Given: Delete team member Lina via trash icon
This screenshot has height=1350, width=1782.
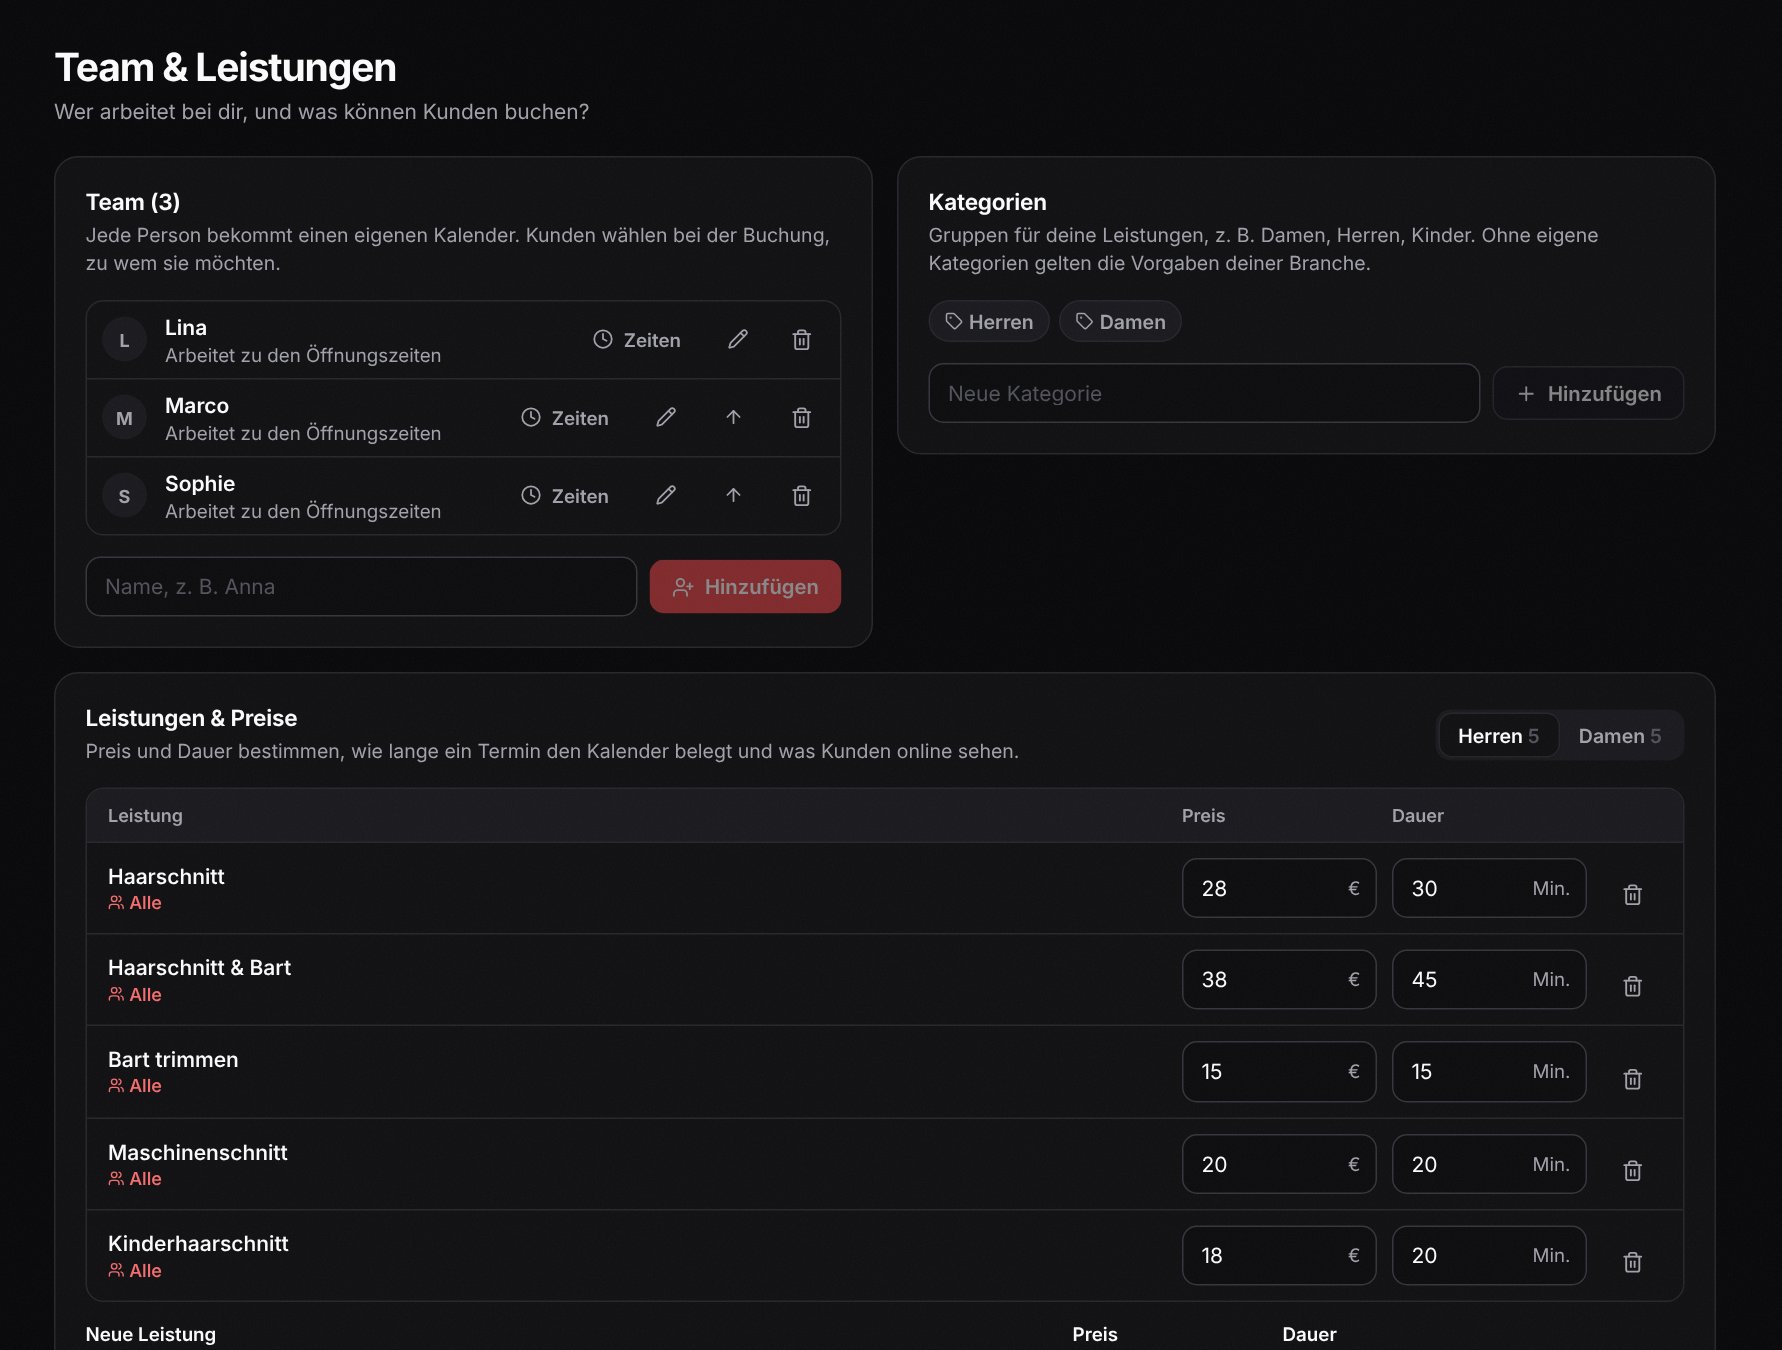Looking at the screenshot, I should tap(802, 340).
